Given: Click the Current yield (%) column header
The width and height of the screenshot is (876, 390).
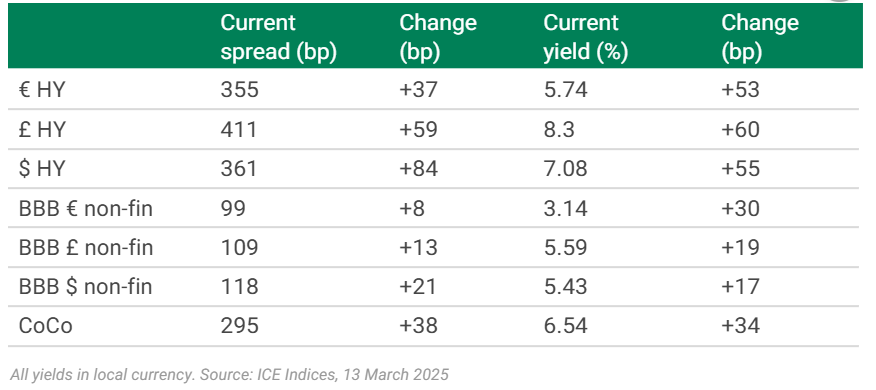Looking at the screenshot, I should point(585,37).
